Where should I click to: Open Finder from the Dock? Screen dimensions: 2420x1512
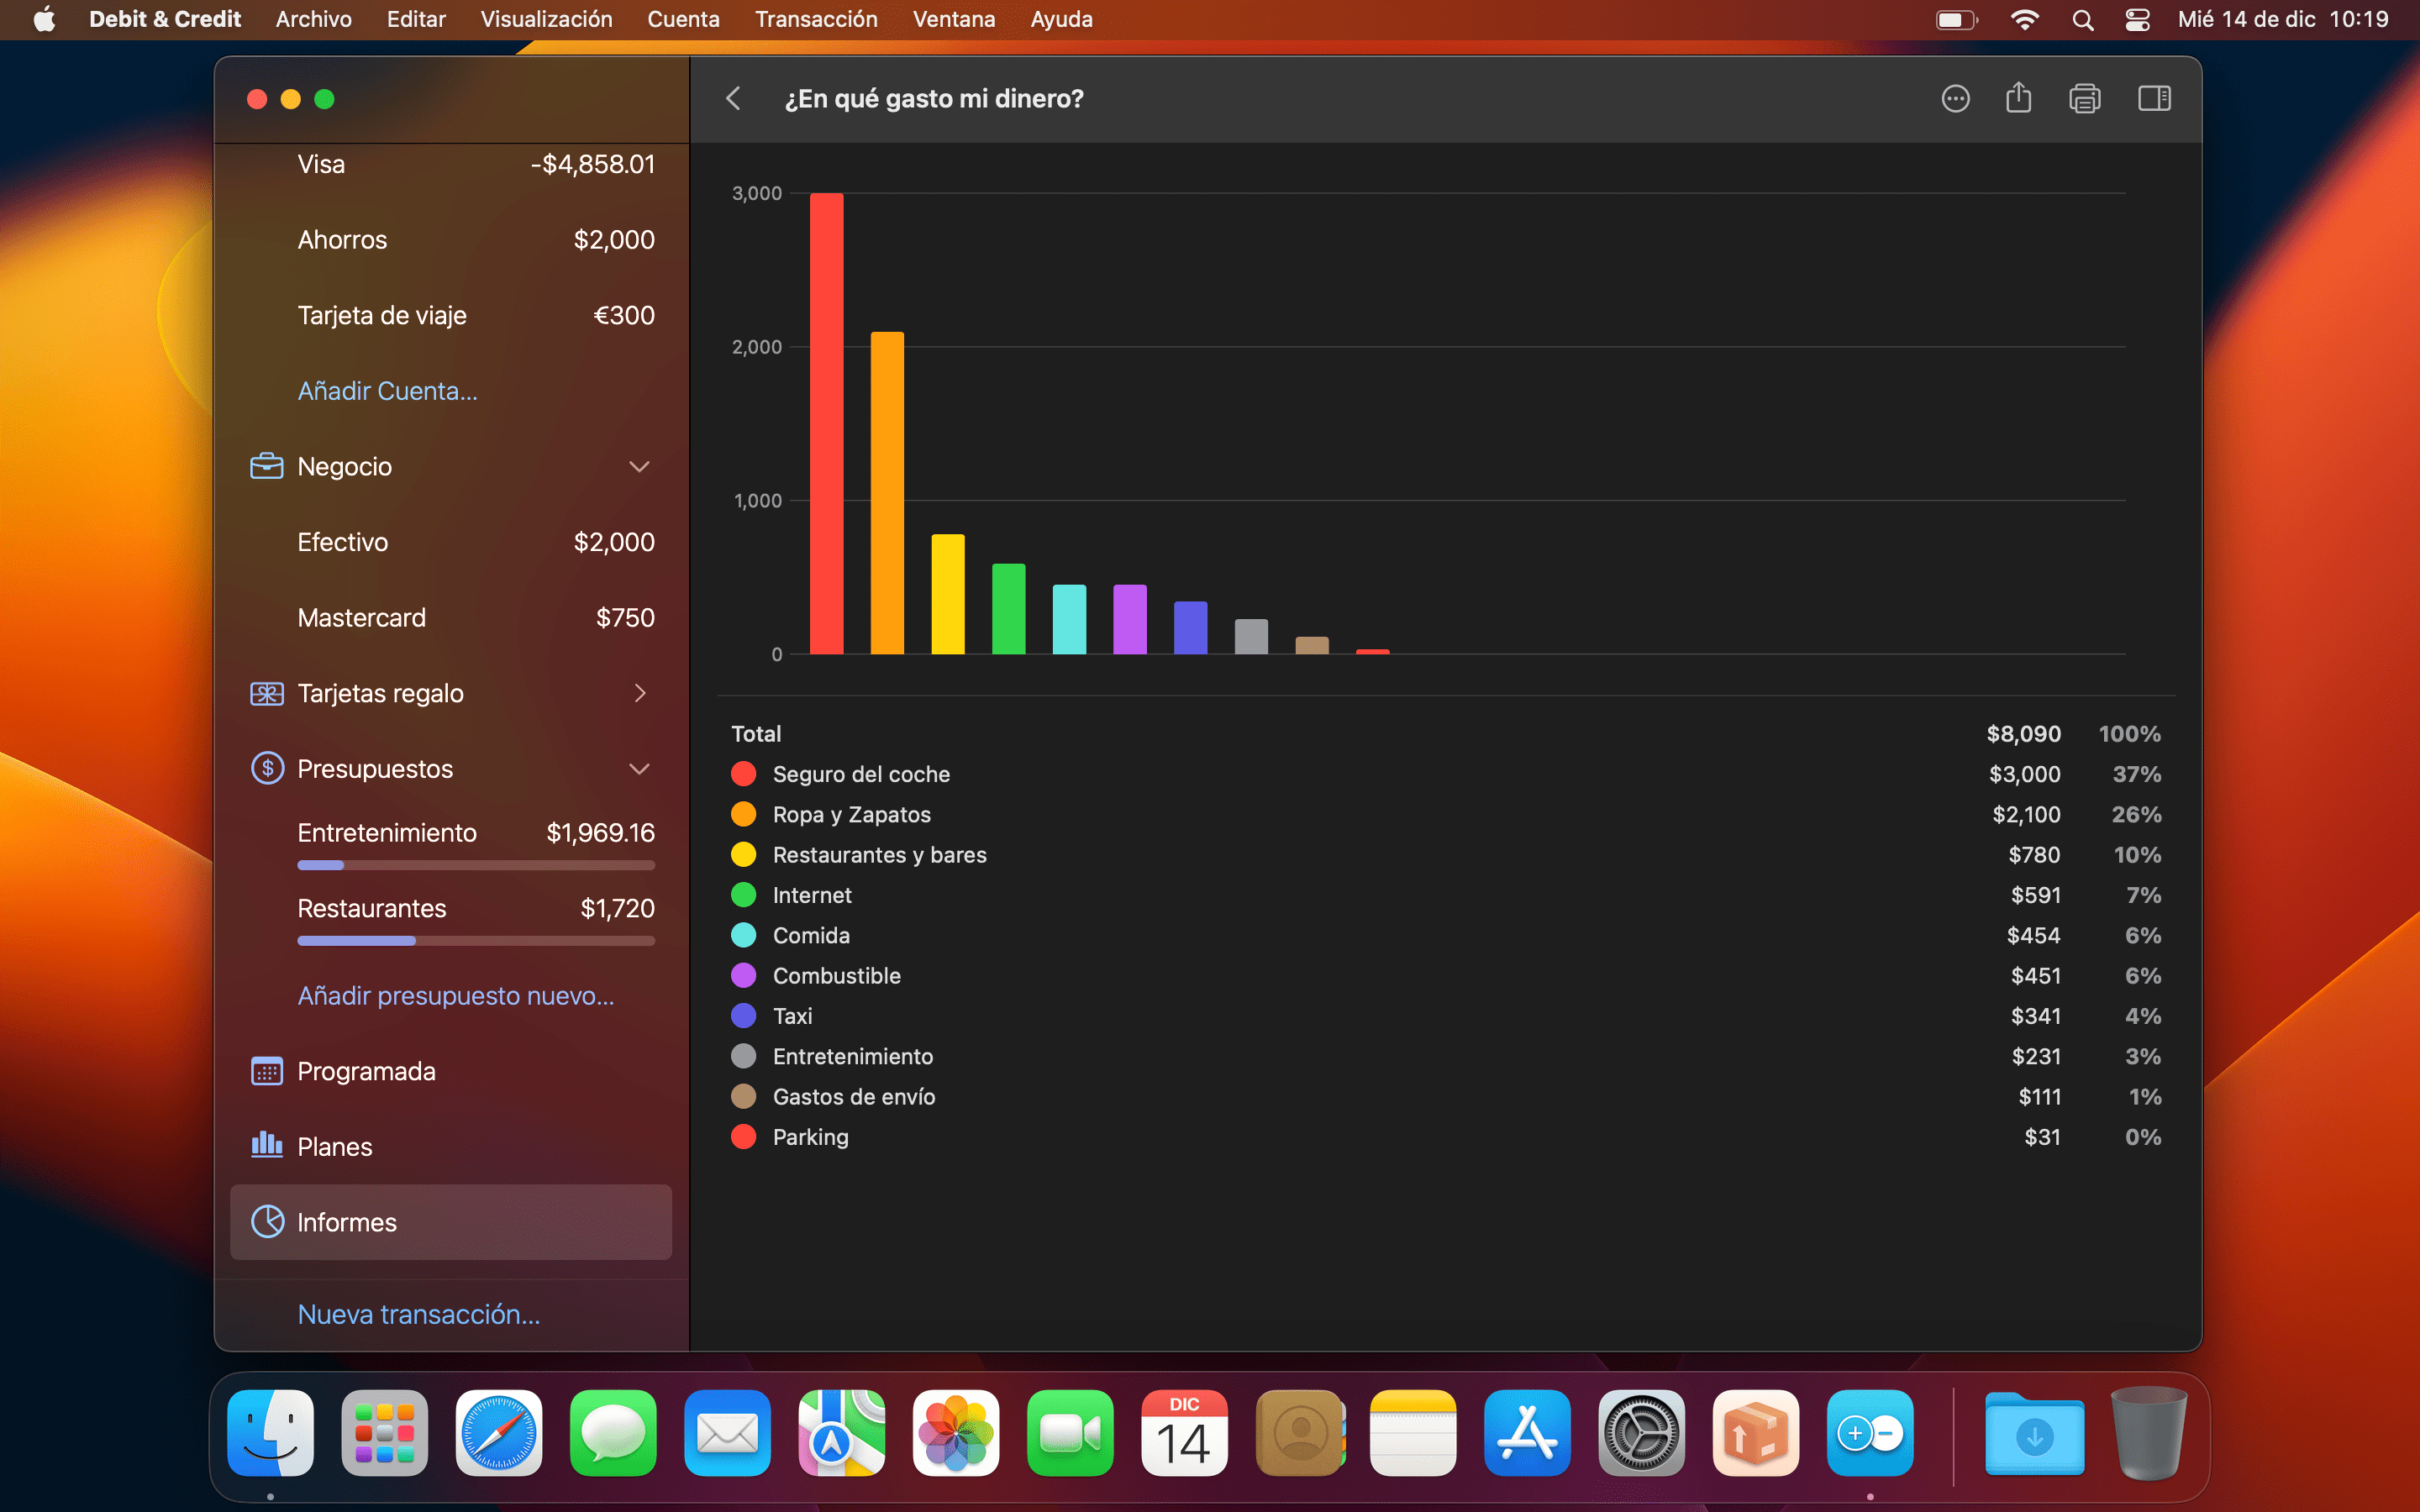click(270, 1433)
